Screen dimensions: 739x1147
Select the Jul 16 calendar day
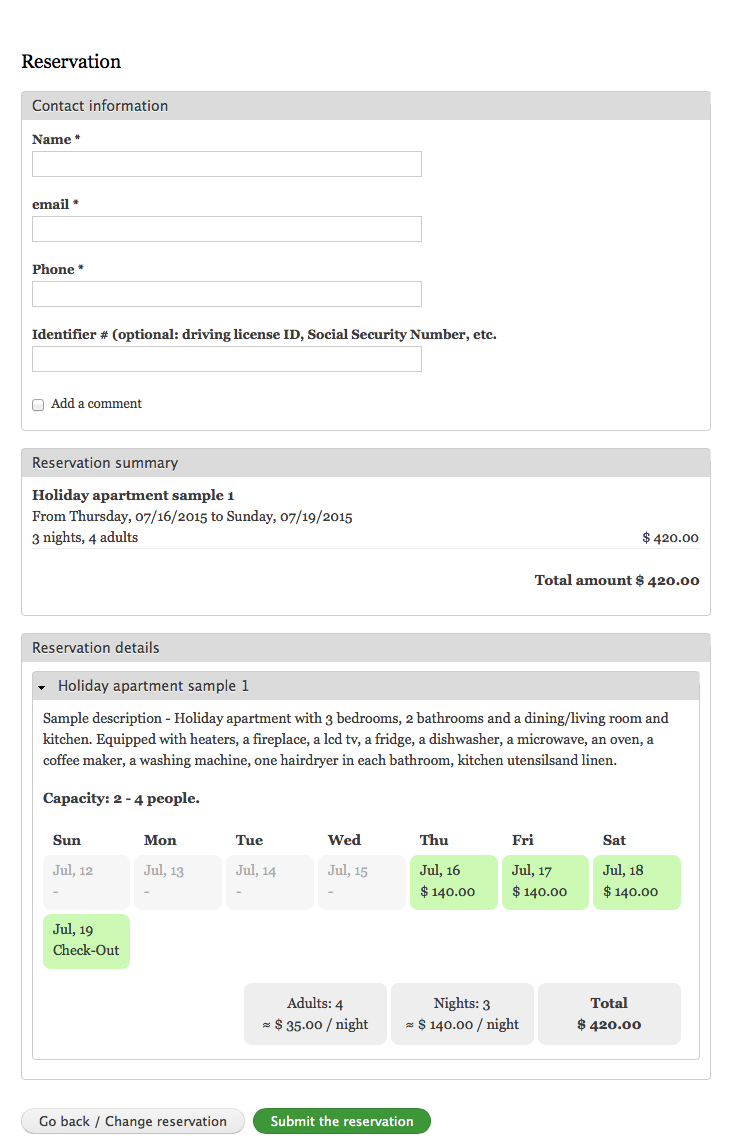tap(453, 882)
